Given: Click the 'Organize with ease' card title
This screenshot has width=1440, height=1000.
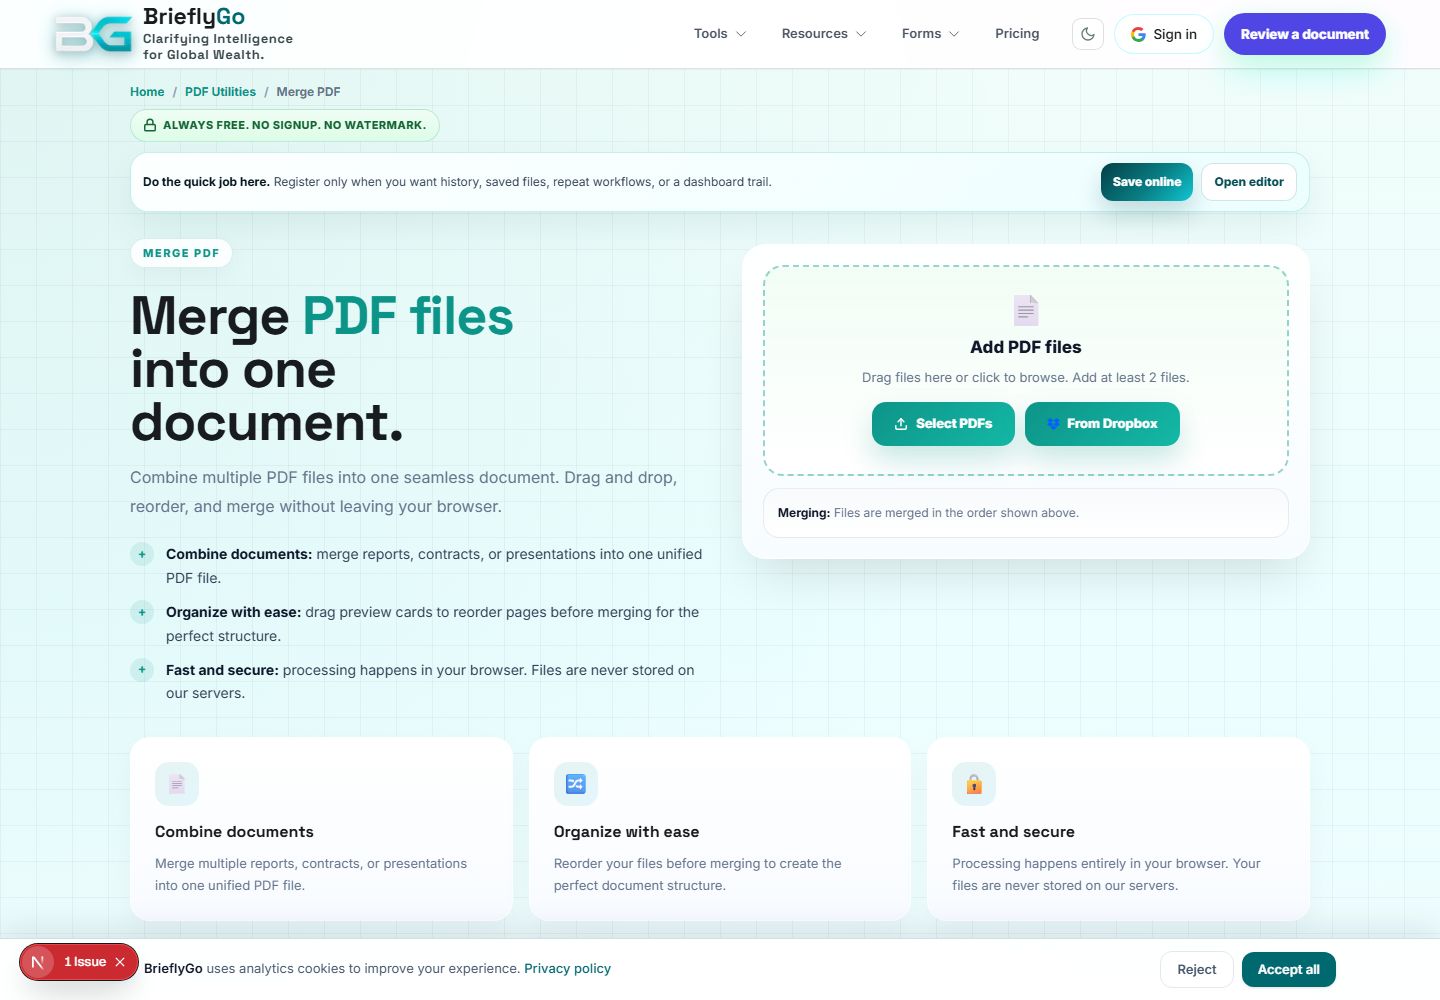Looking at the screenshot, I should tap(626, 832).
